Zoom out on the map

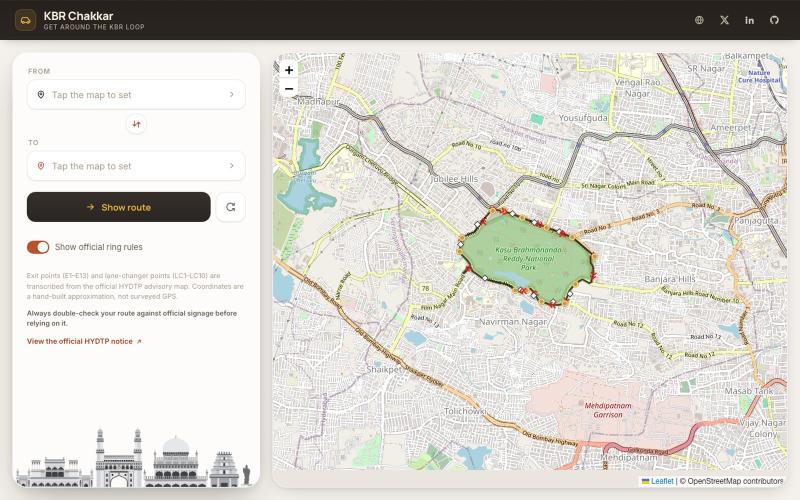tap(289, 88)
